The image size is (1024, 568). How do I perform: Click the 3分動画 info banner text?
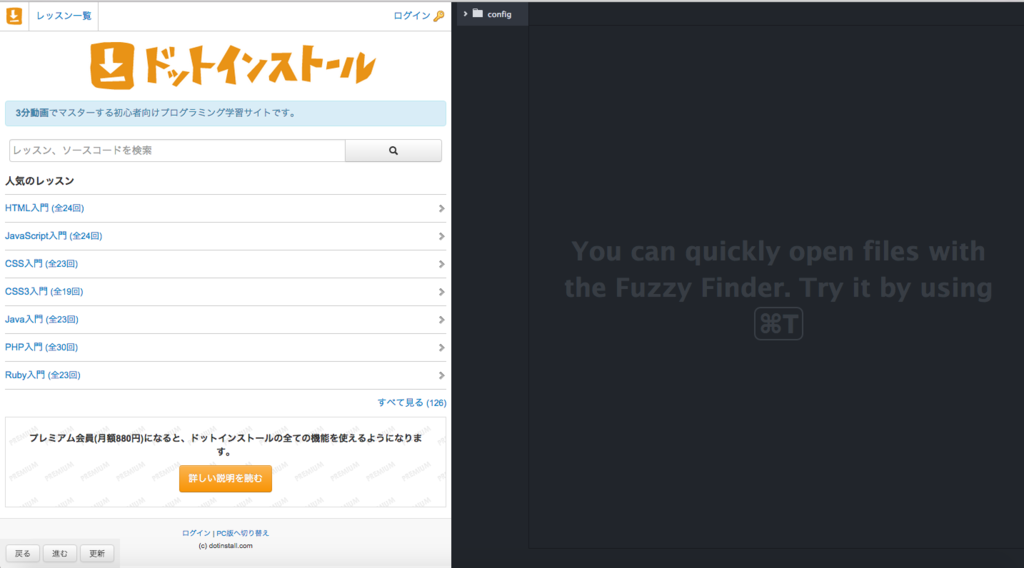coord(156,113)
